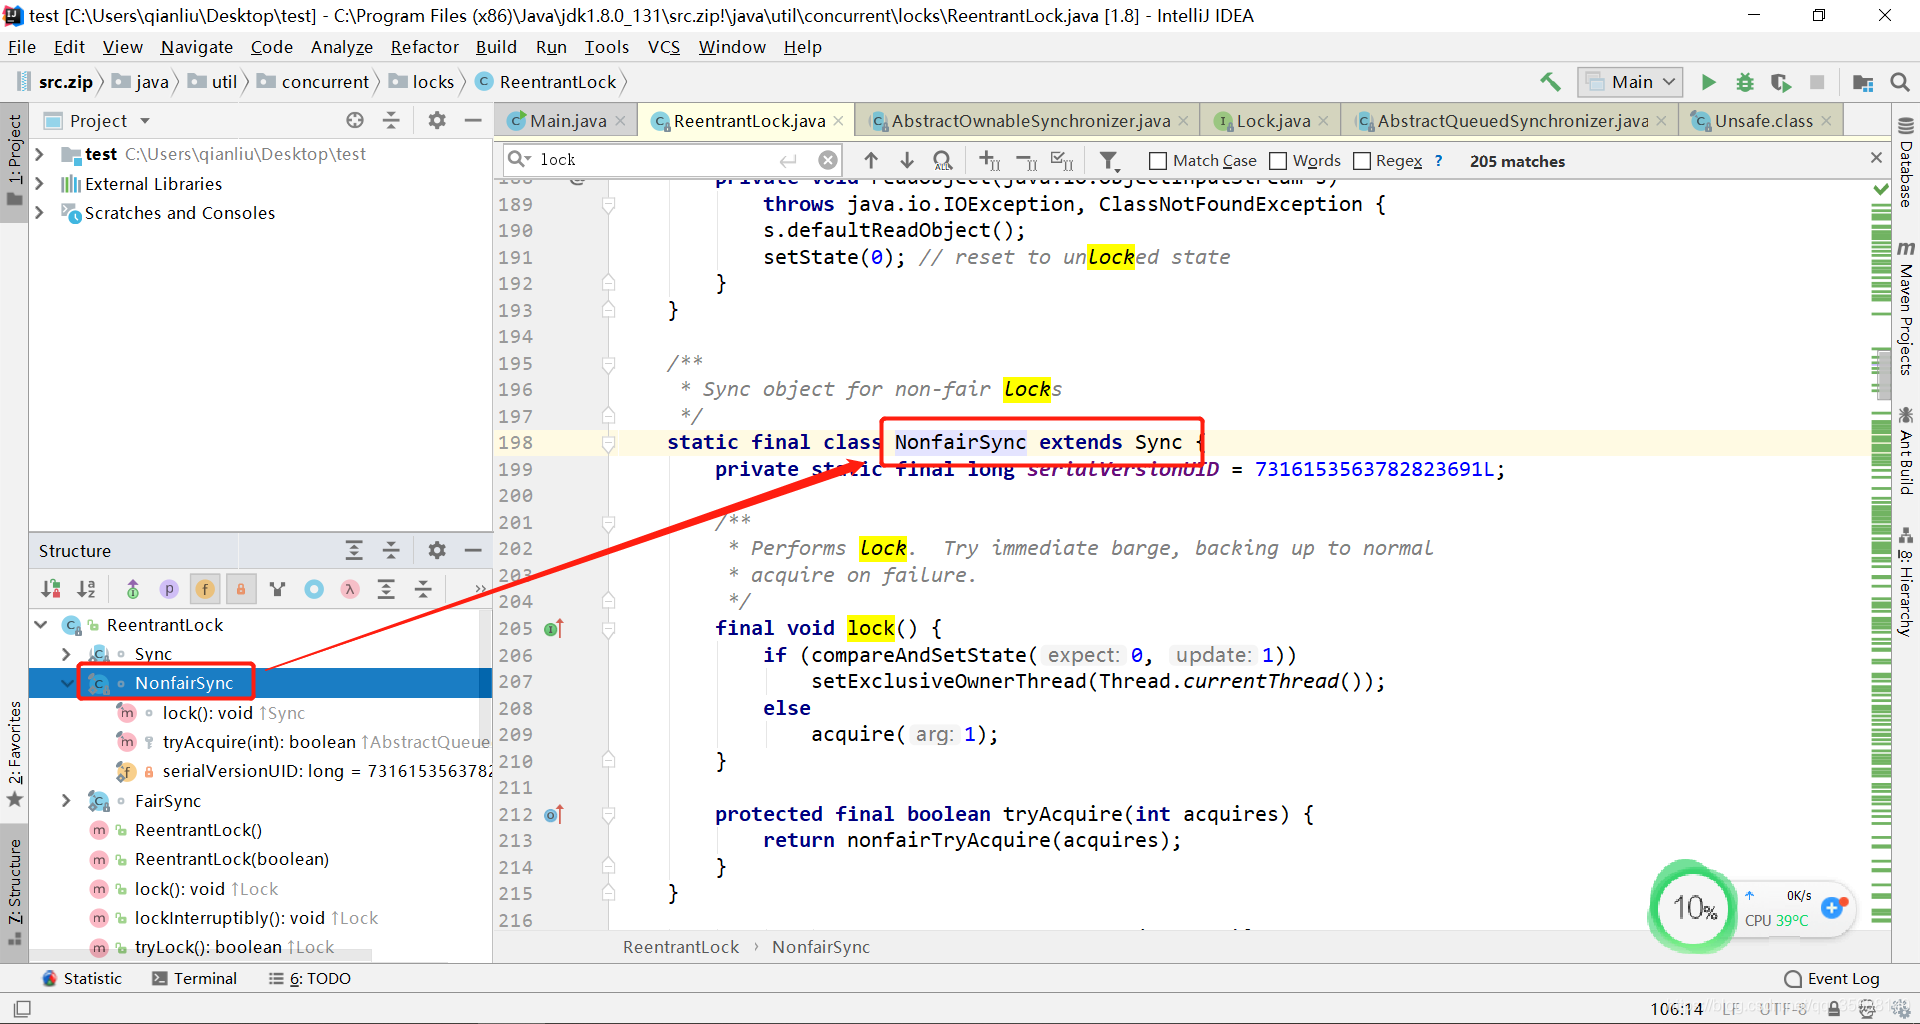Open Statistic tool window
Image resolution: width=1920 pixels, height=1024 pixels.
point(82,979)
